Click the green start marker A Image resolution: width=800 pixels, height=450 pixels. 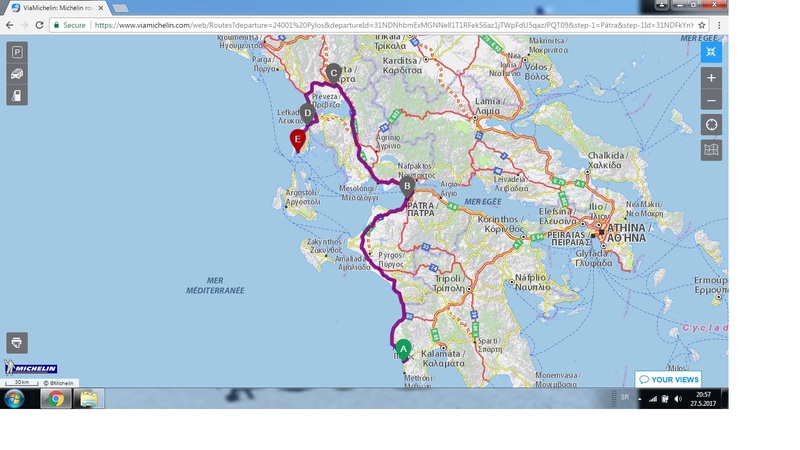tap(403, 350)
